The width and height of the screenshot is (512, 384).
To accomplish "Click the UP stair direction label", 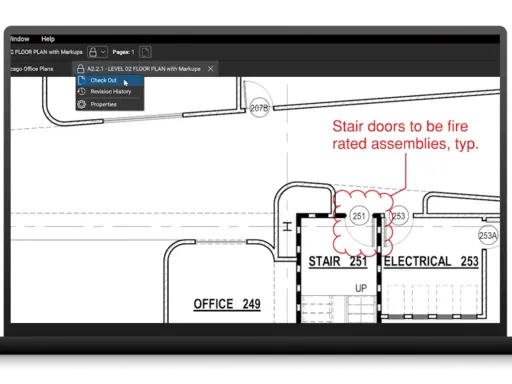I will point(361,288).
